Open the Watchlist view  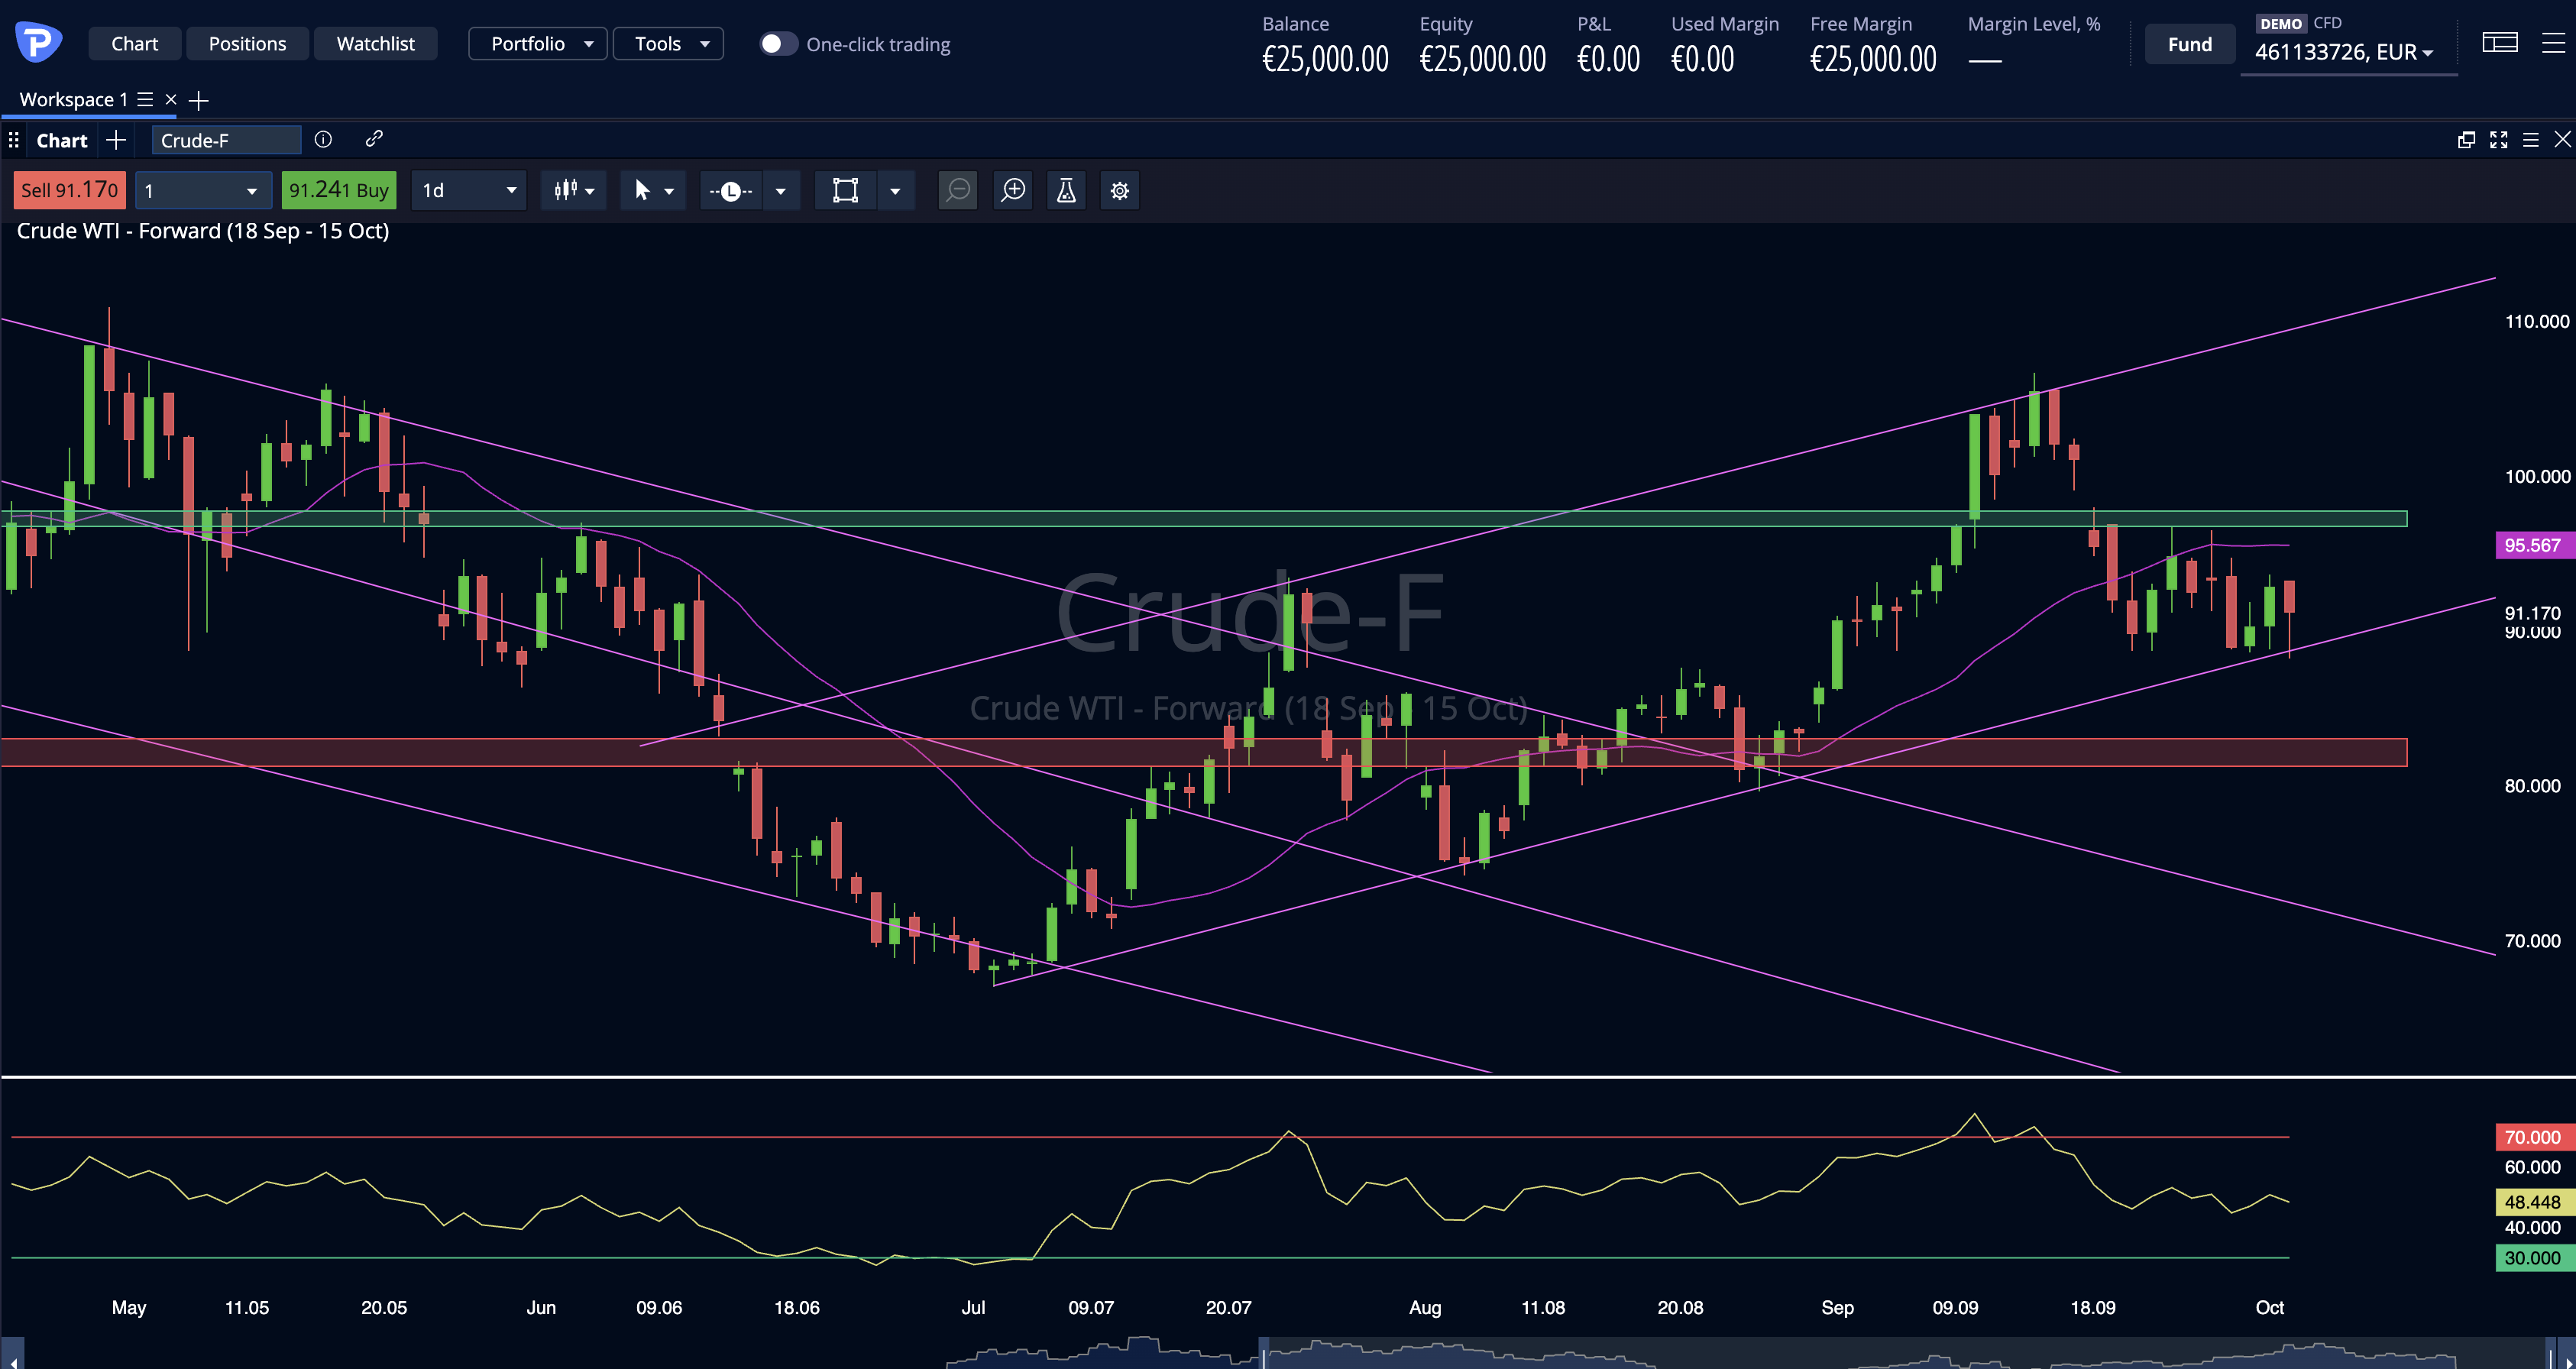pyautogui.click(x=375, y=44)
